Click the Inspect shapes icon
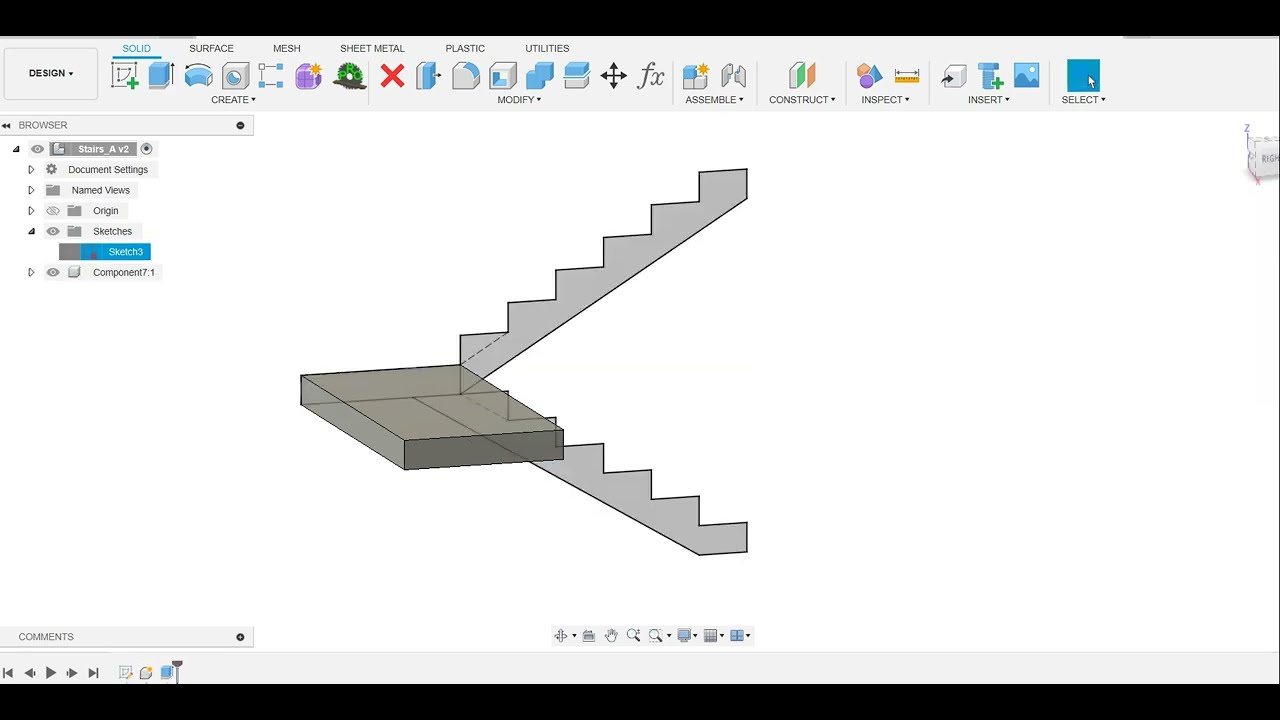The height and width of the screenshot is (720, 1280). tap(869, 76)
